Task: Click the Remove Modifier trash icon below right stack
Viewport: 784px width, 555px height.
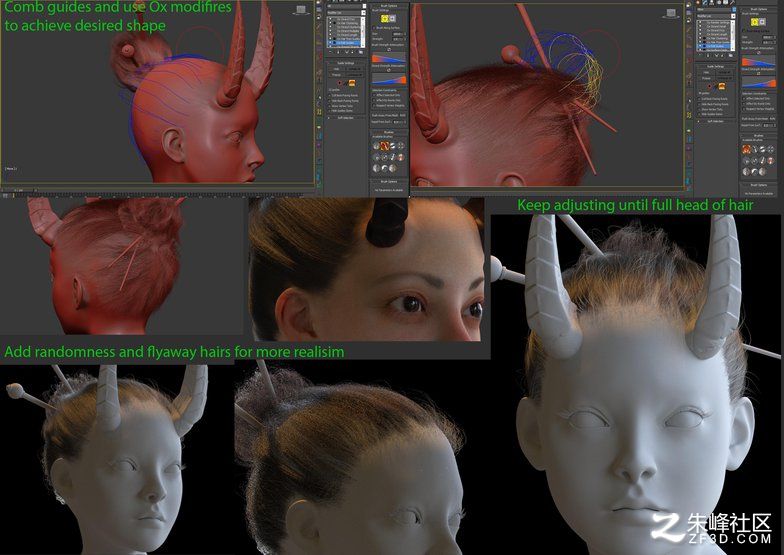Action: (x=722, y=56)
